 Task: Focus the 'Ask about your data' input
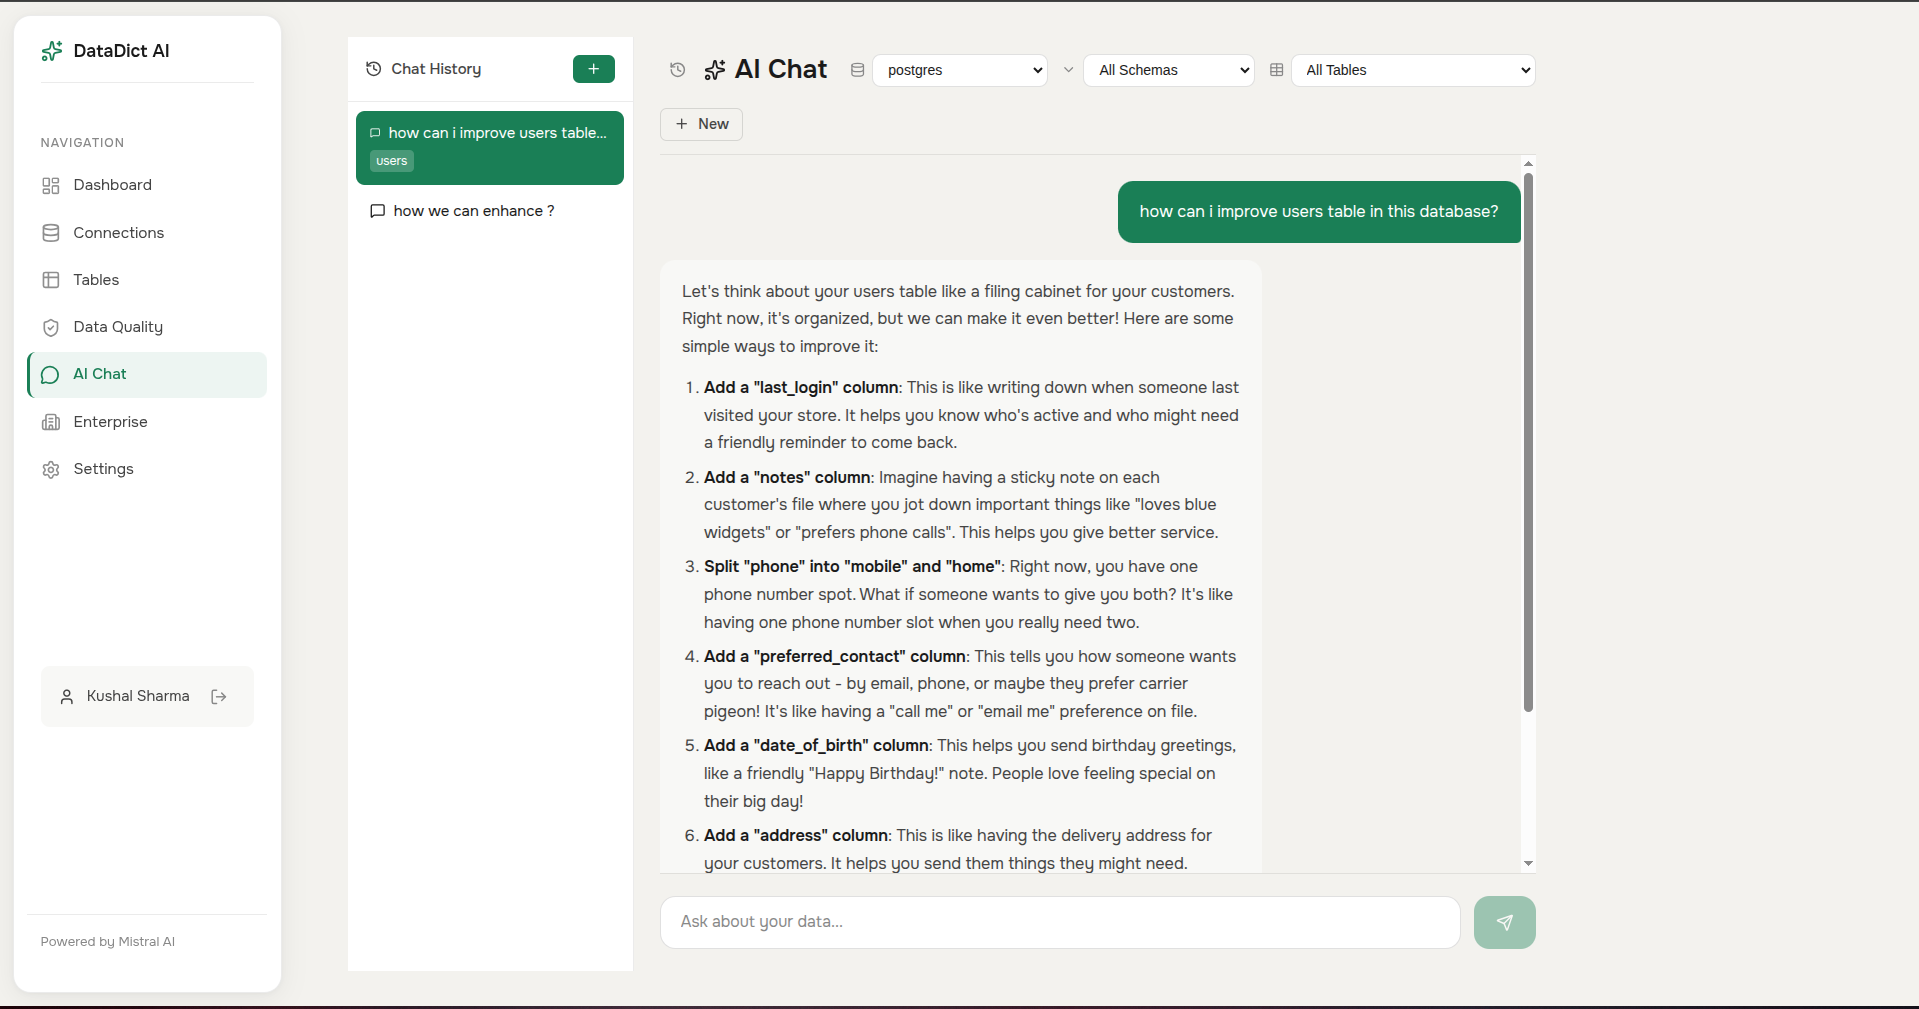pos(1060,922)
